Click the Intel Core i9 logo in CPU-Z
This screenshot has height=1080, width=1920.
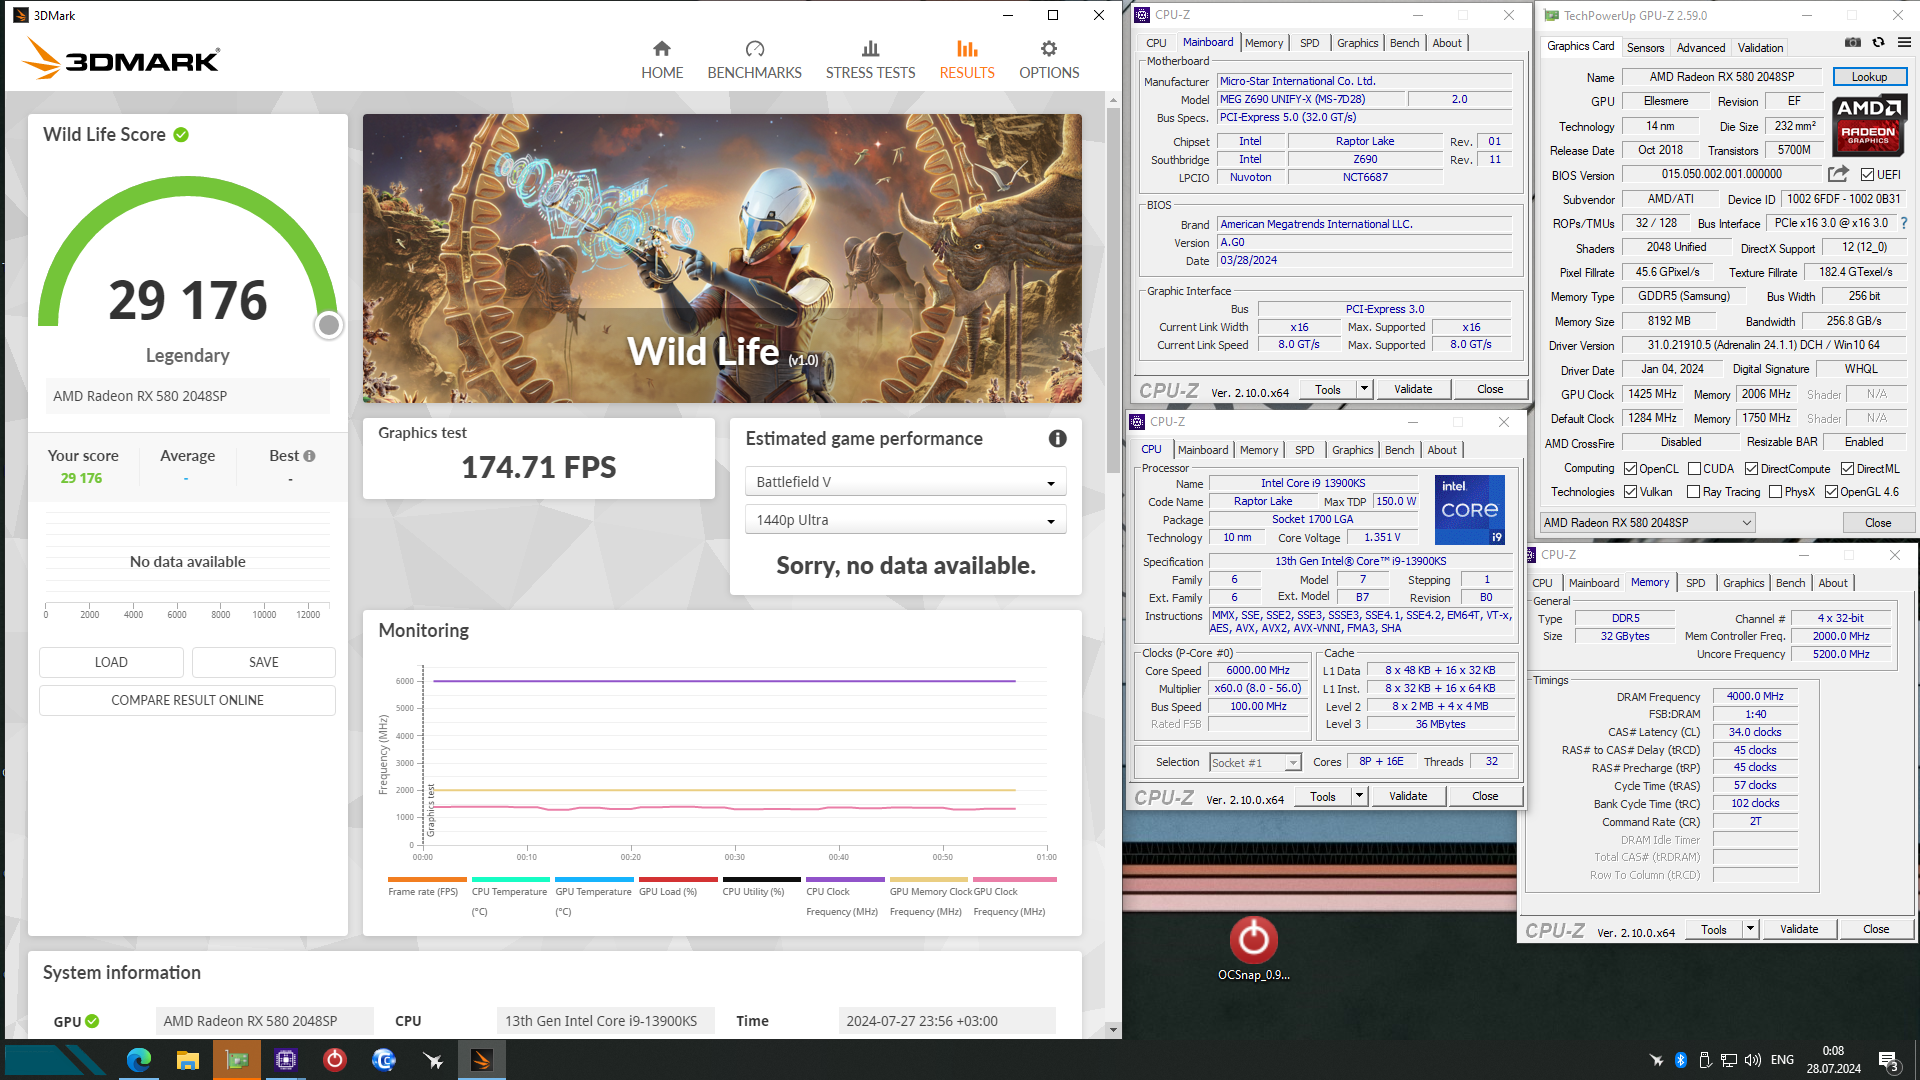tap(1469, 510)
